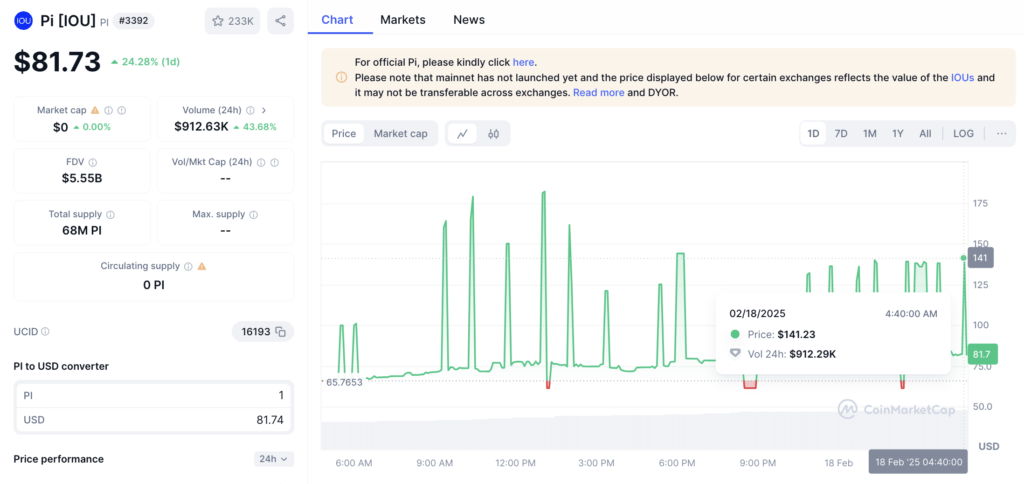
Task: Copy the UCID 16193 value
Action: [280, 332]
